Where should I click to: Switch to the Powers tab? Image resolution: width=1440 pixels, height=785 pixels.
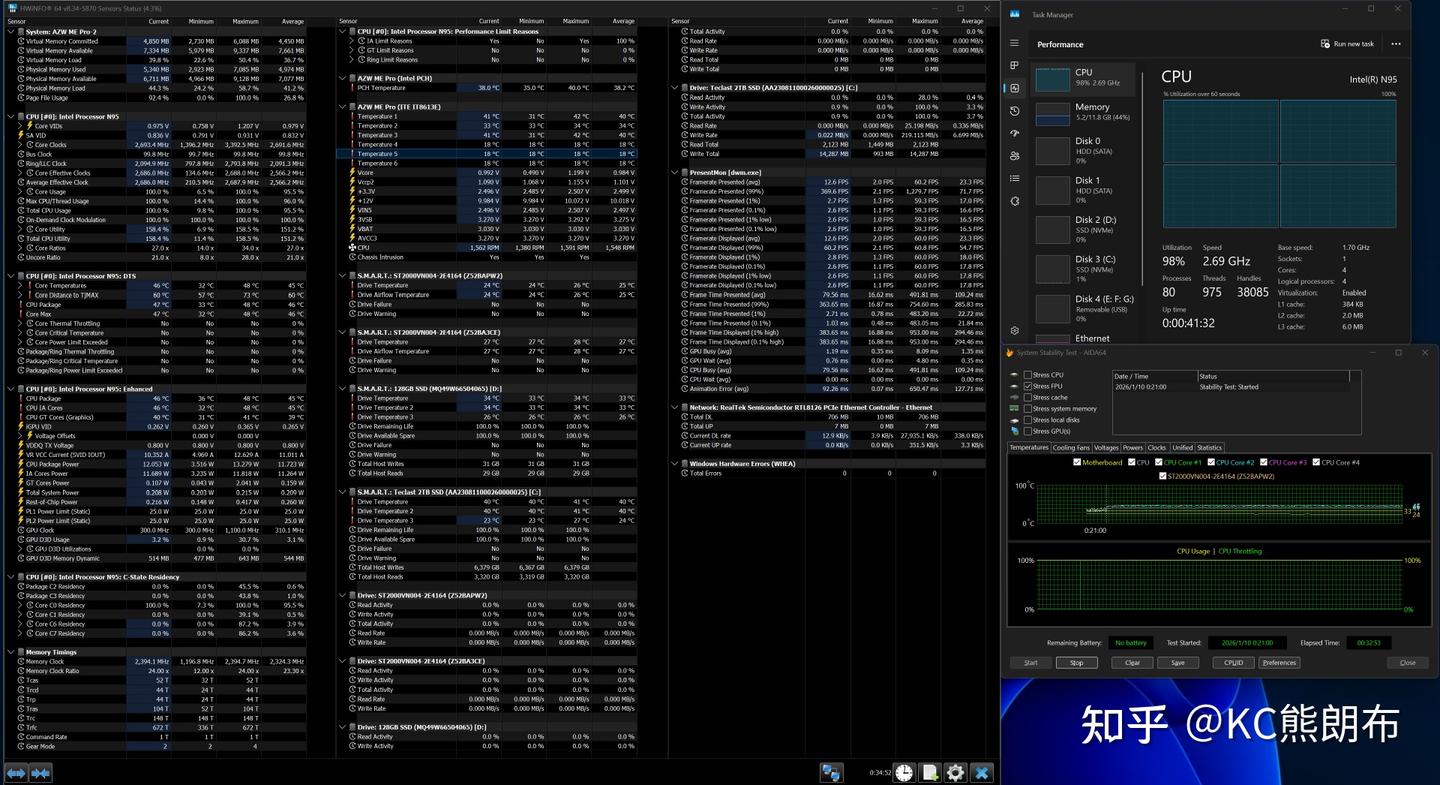point(1133,448)
